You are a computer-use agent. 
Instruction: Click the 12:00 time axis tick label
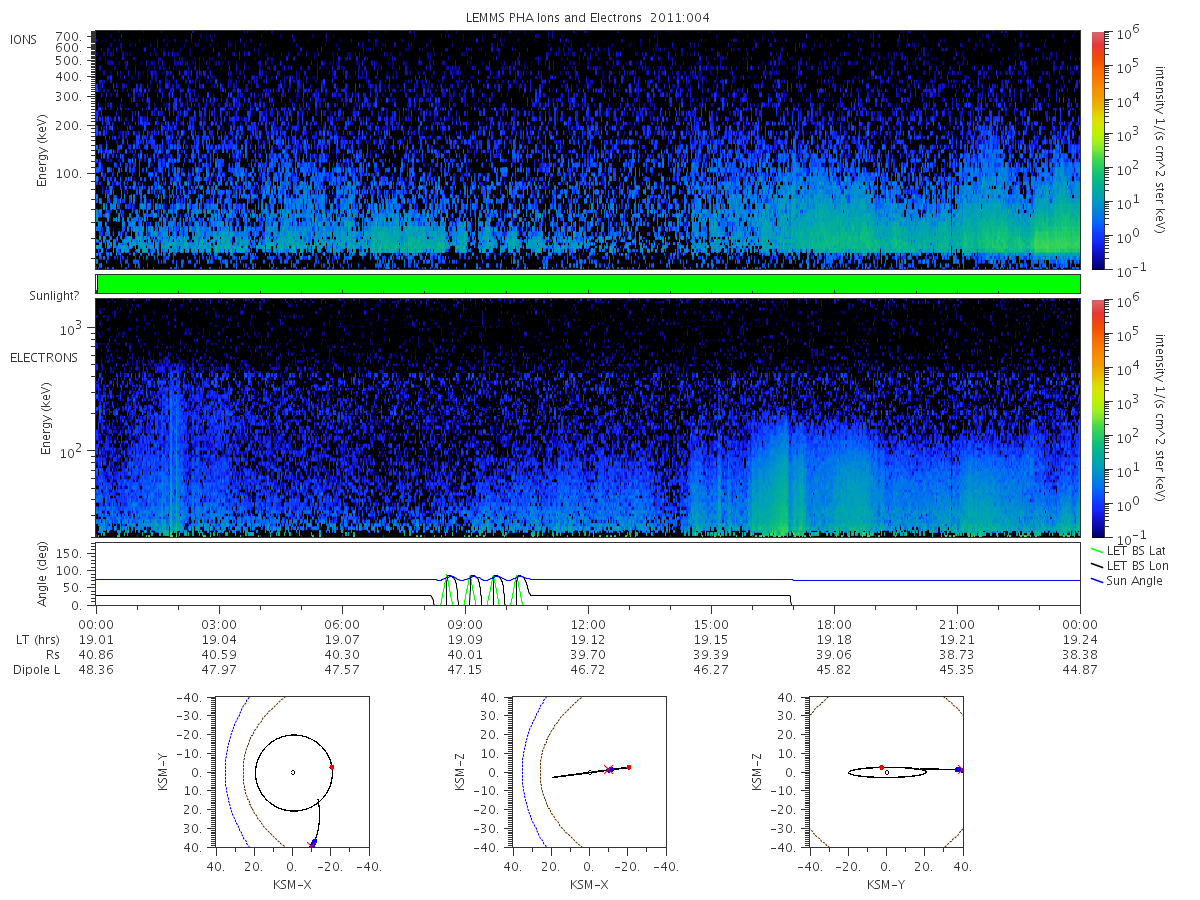(588, 622)
